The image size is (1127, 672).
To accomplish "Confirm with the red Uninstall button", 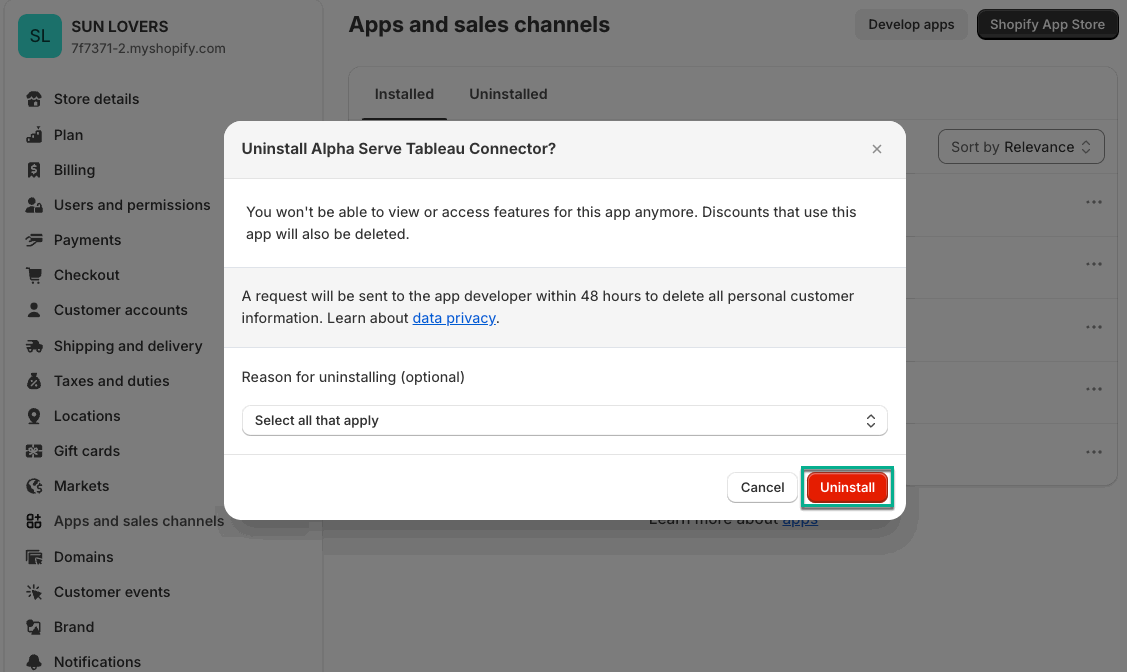I will tap(847, 487).
